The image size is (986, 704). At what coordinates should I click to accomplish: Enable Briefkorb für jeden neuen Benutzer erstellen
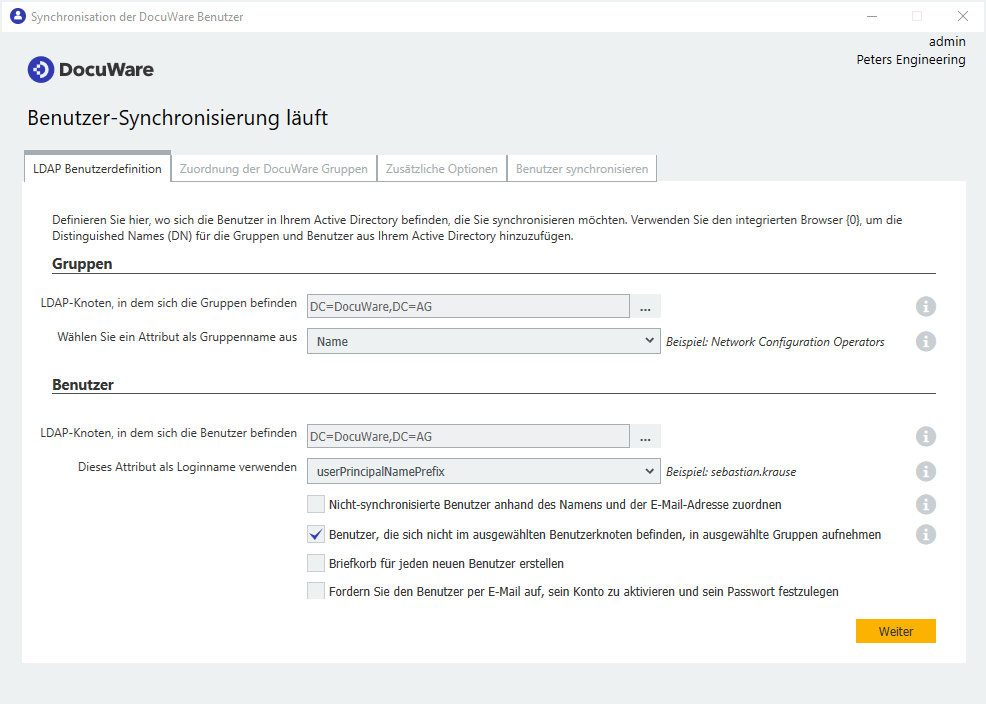pos(315,563)
